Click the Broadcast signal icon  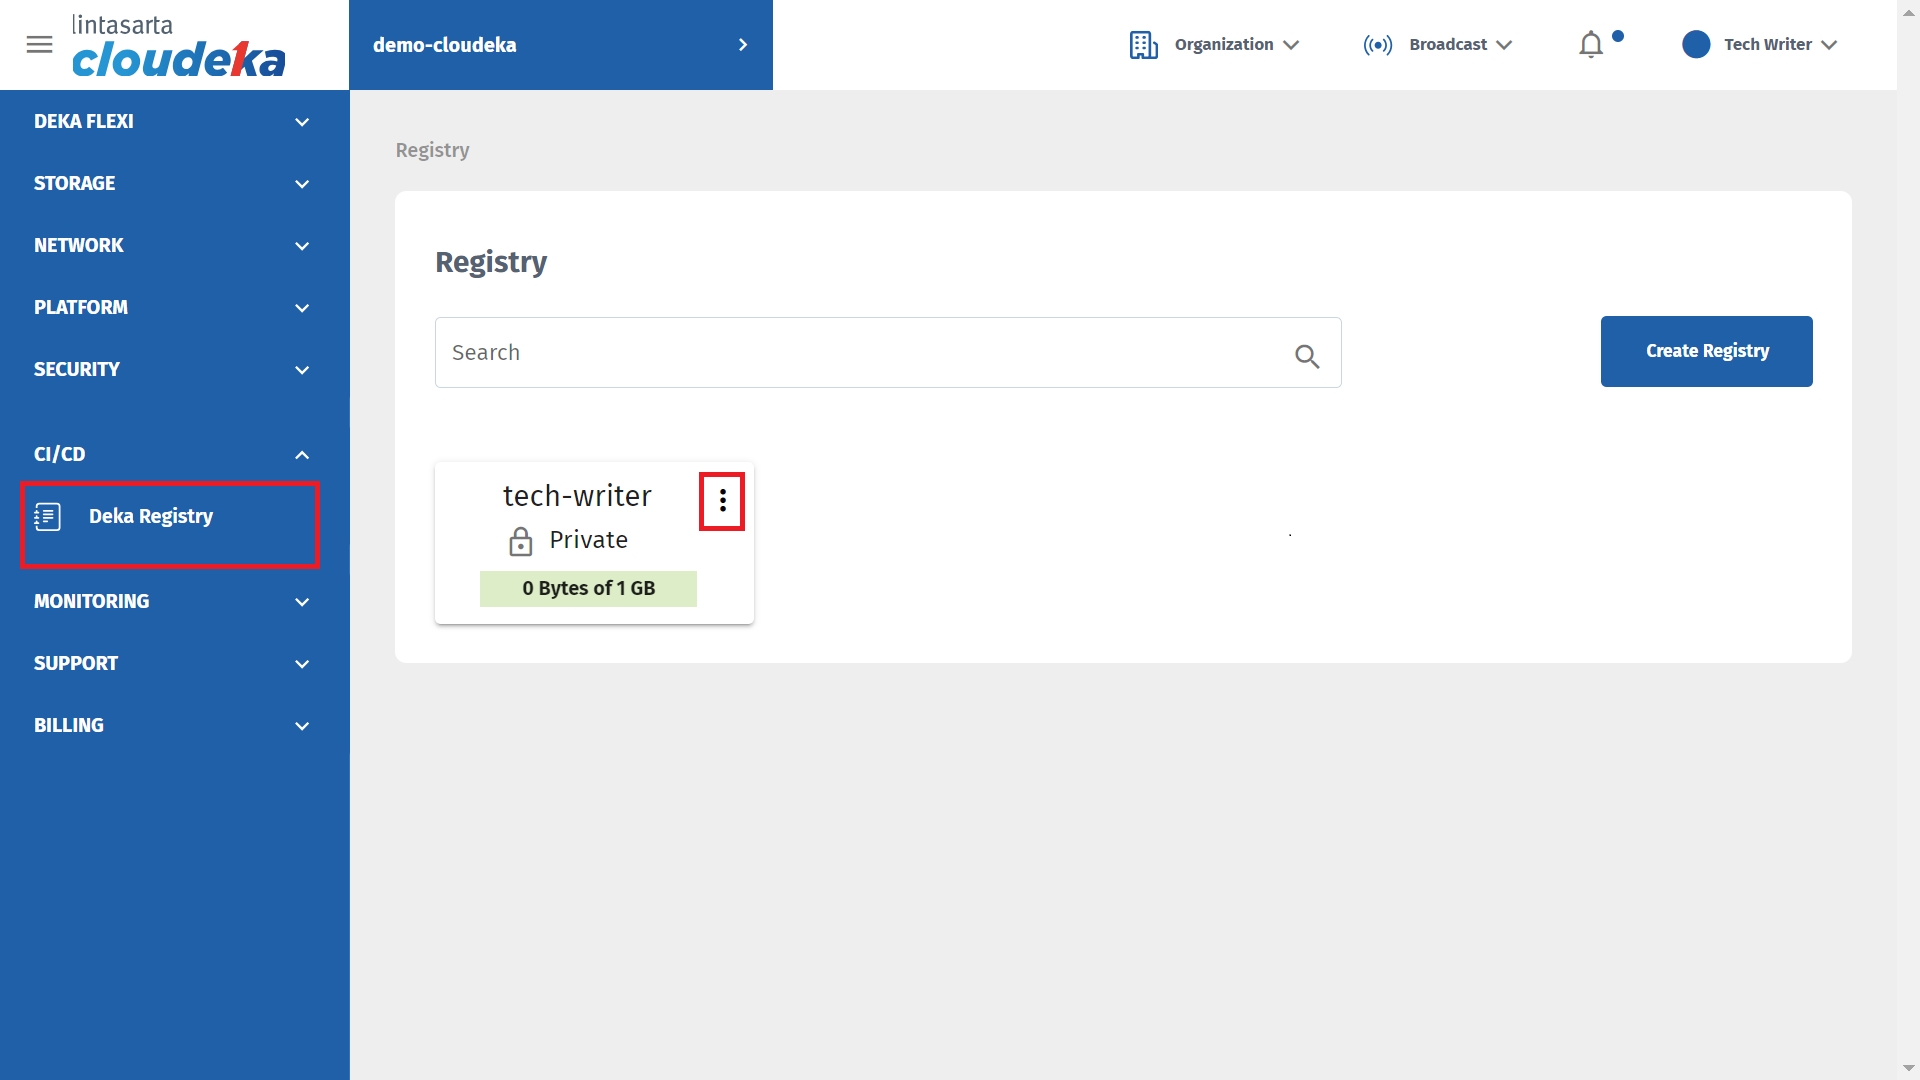point(1377,45)
